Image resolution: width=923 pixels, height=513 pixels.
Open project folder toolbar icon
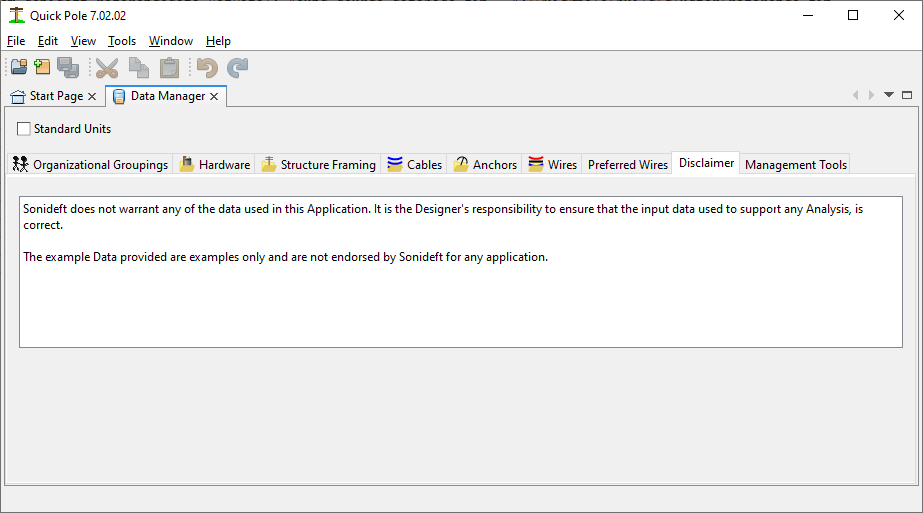(x=19, y=67)
